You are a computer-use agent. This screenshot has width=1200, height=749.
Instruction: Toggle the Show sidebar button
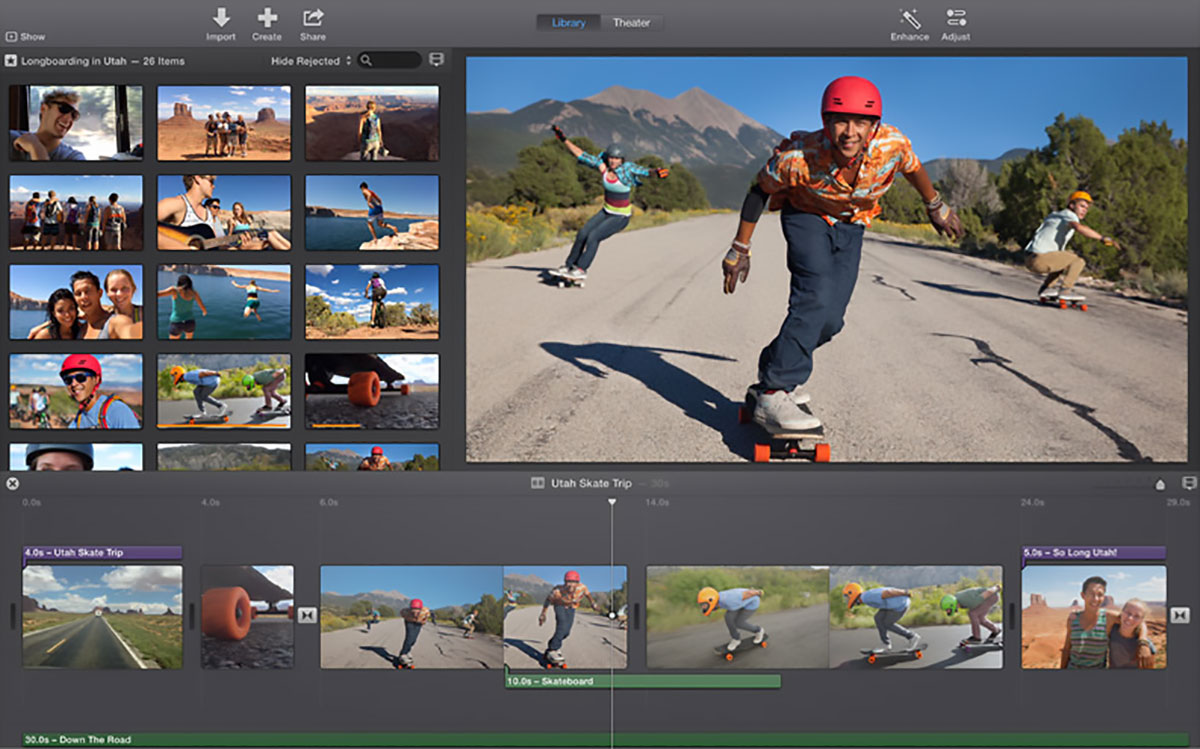25,37
